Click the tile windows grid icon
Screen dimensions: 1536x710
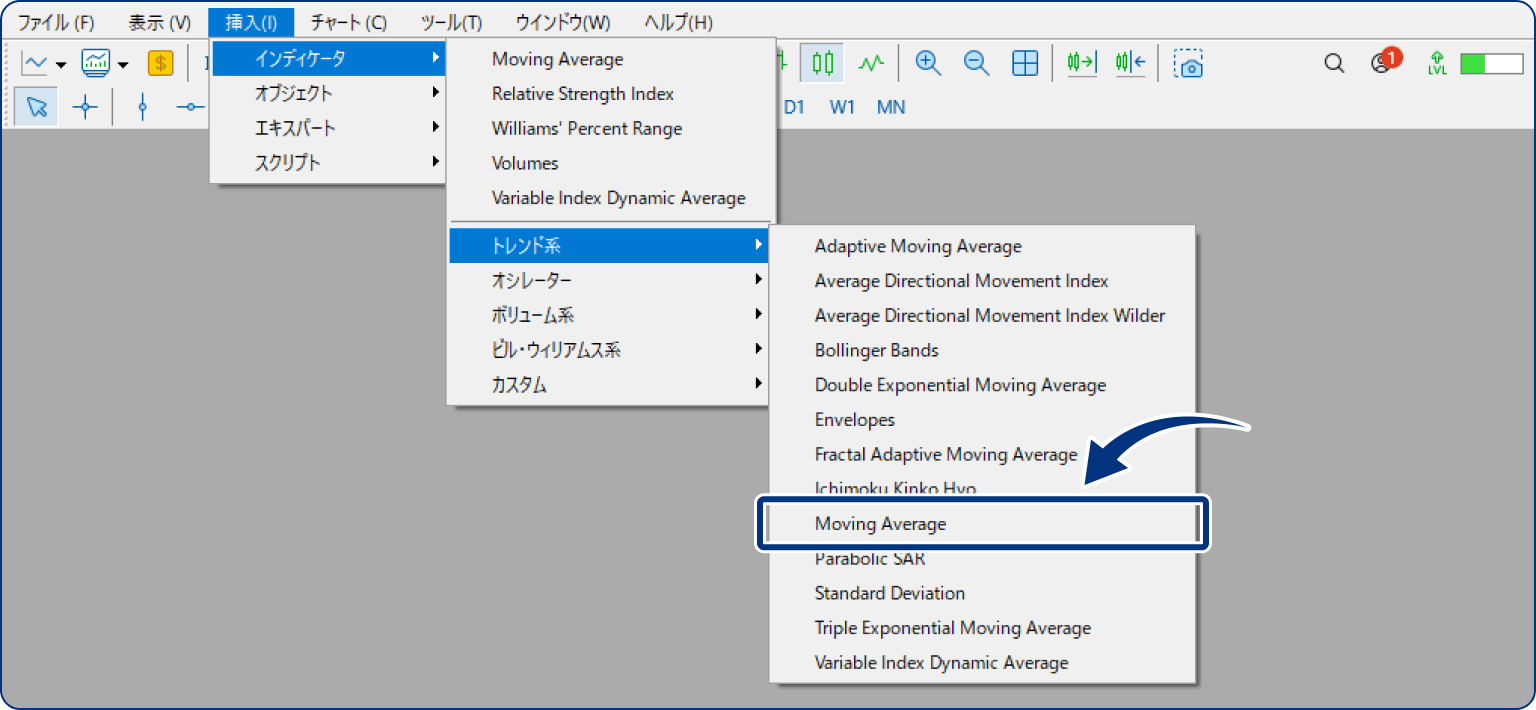tap(1025, 64)
